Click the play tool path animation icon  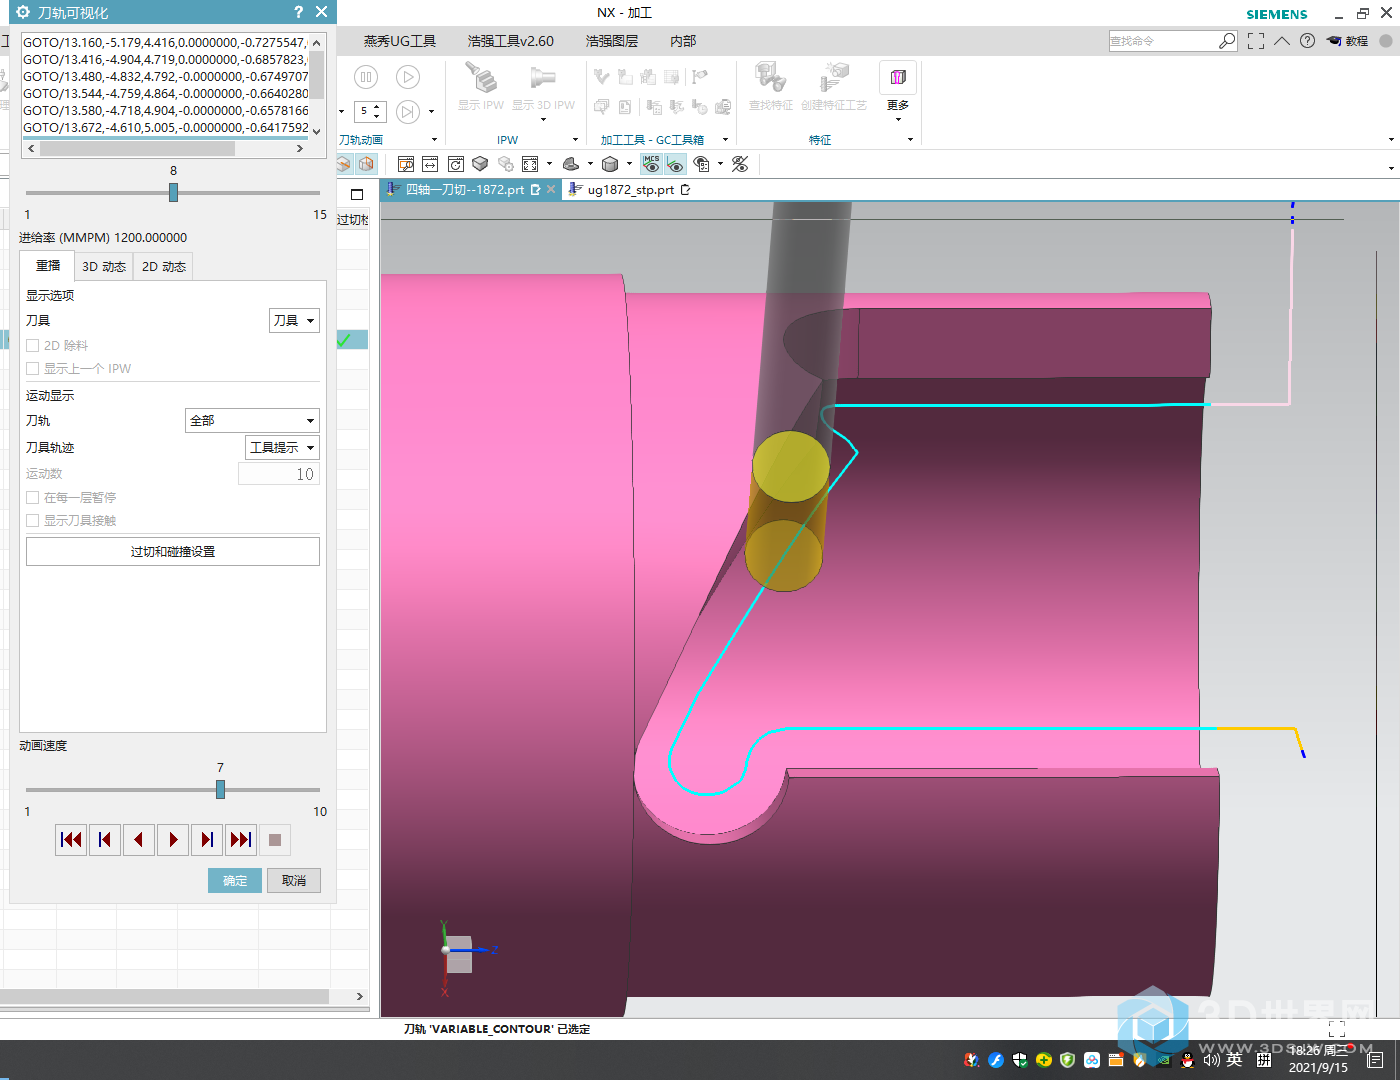(408, 77)
